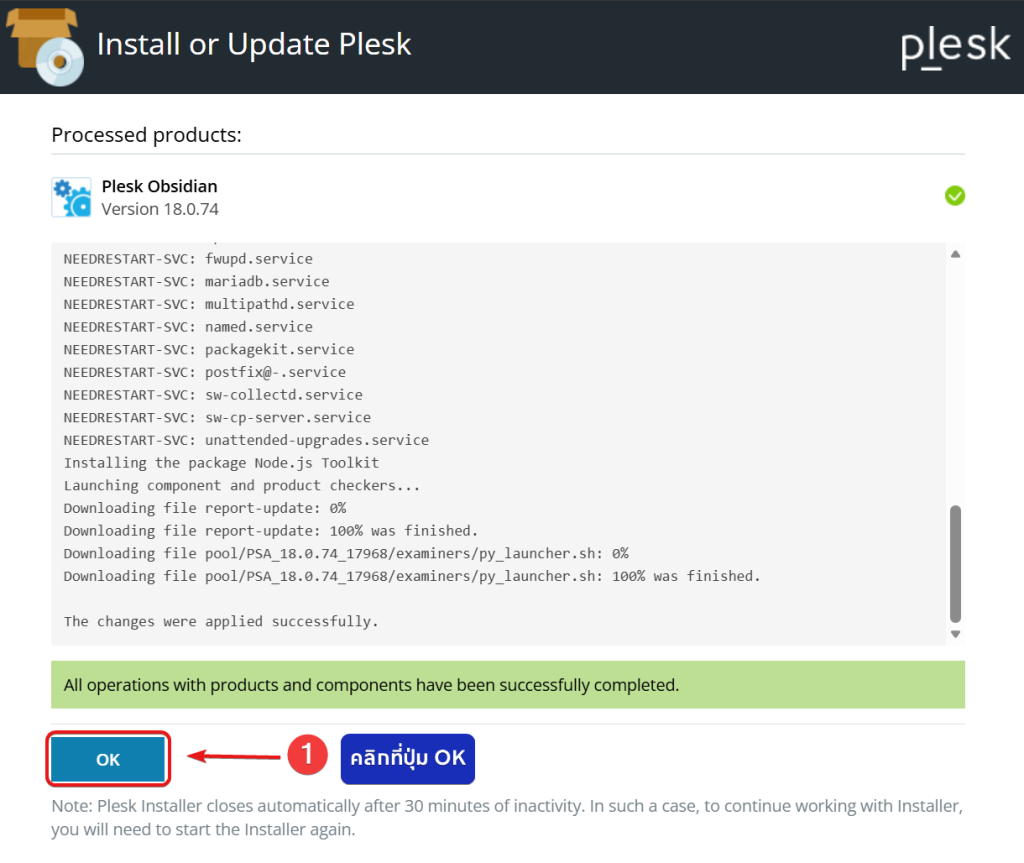Click the "Install or Update Plesk" title

coord(254,45)
